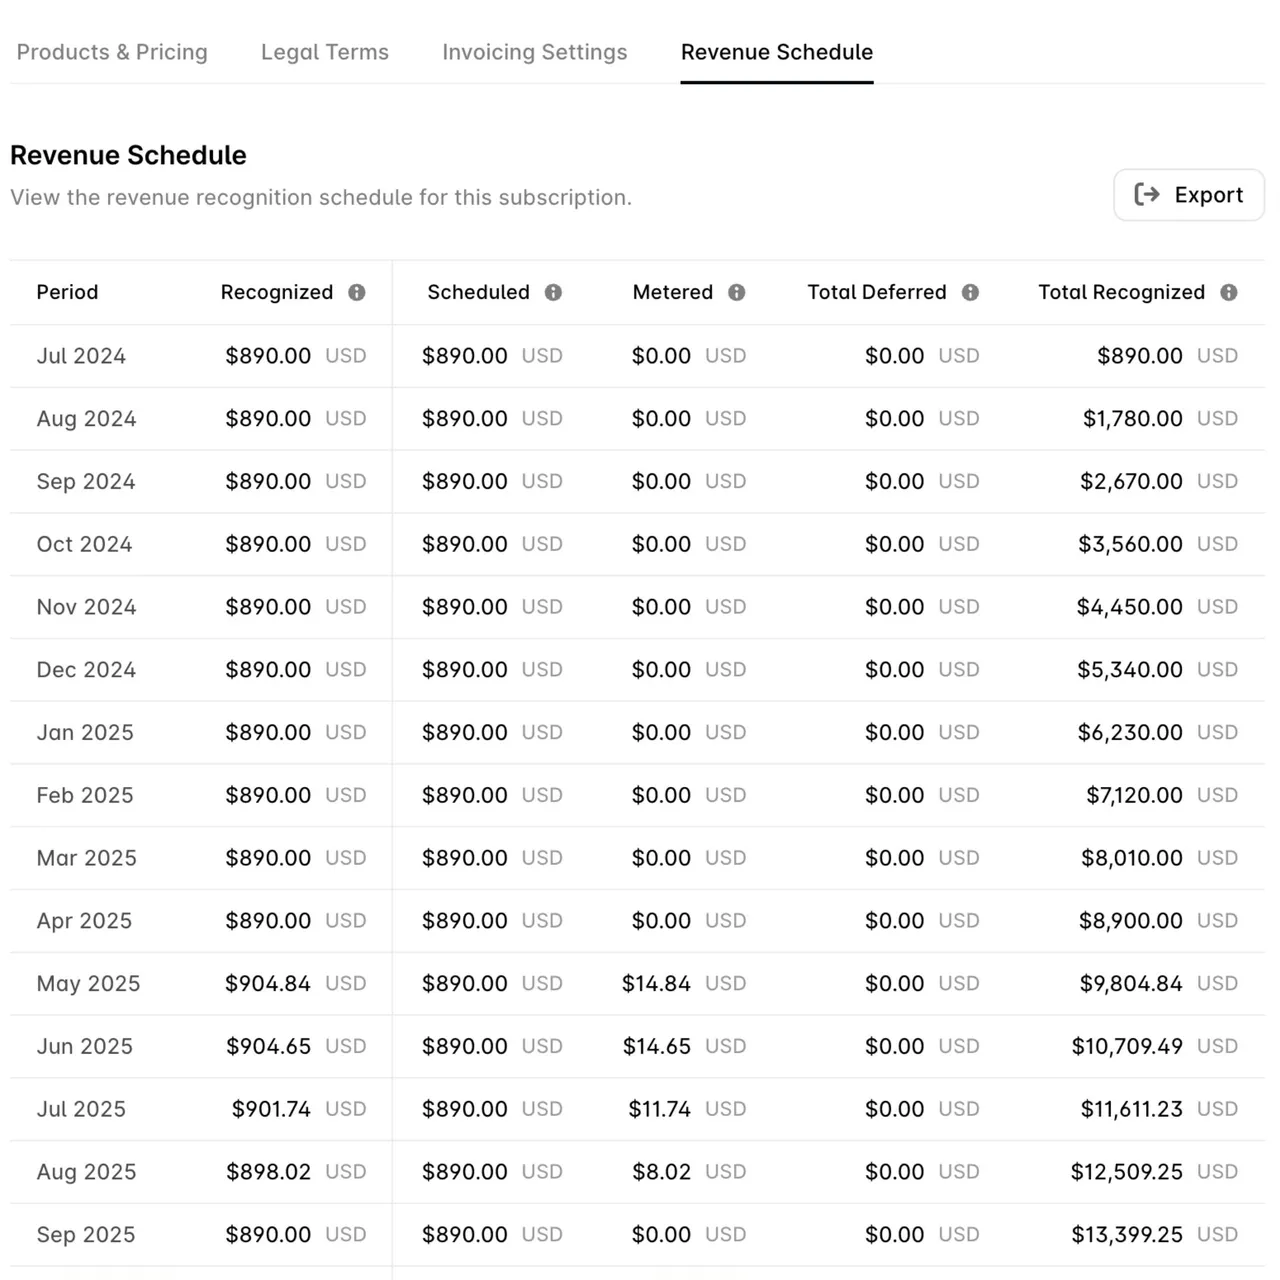Click the export arrow icon
The width and height of the screenshot is (1280, 1280).
pyautogui.click(x=1147, y=195)
